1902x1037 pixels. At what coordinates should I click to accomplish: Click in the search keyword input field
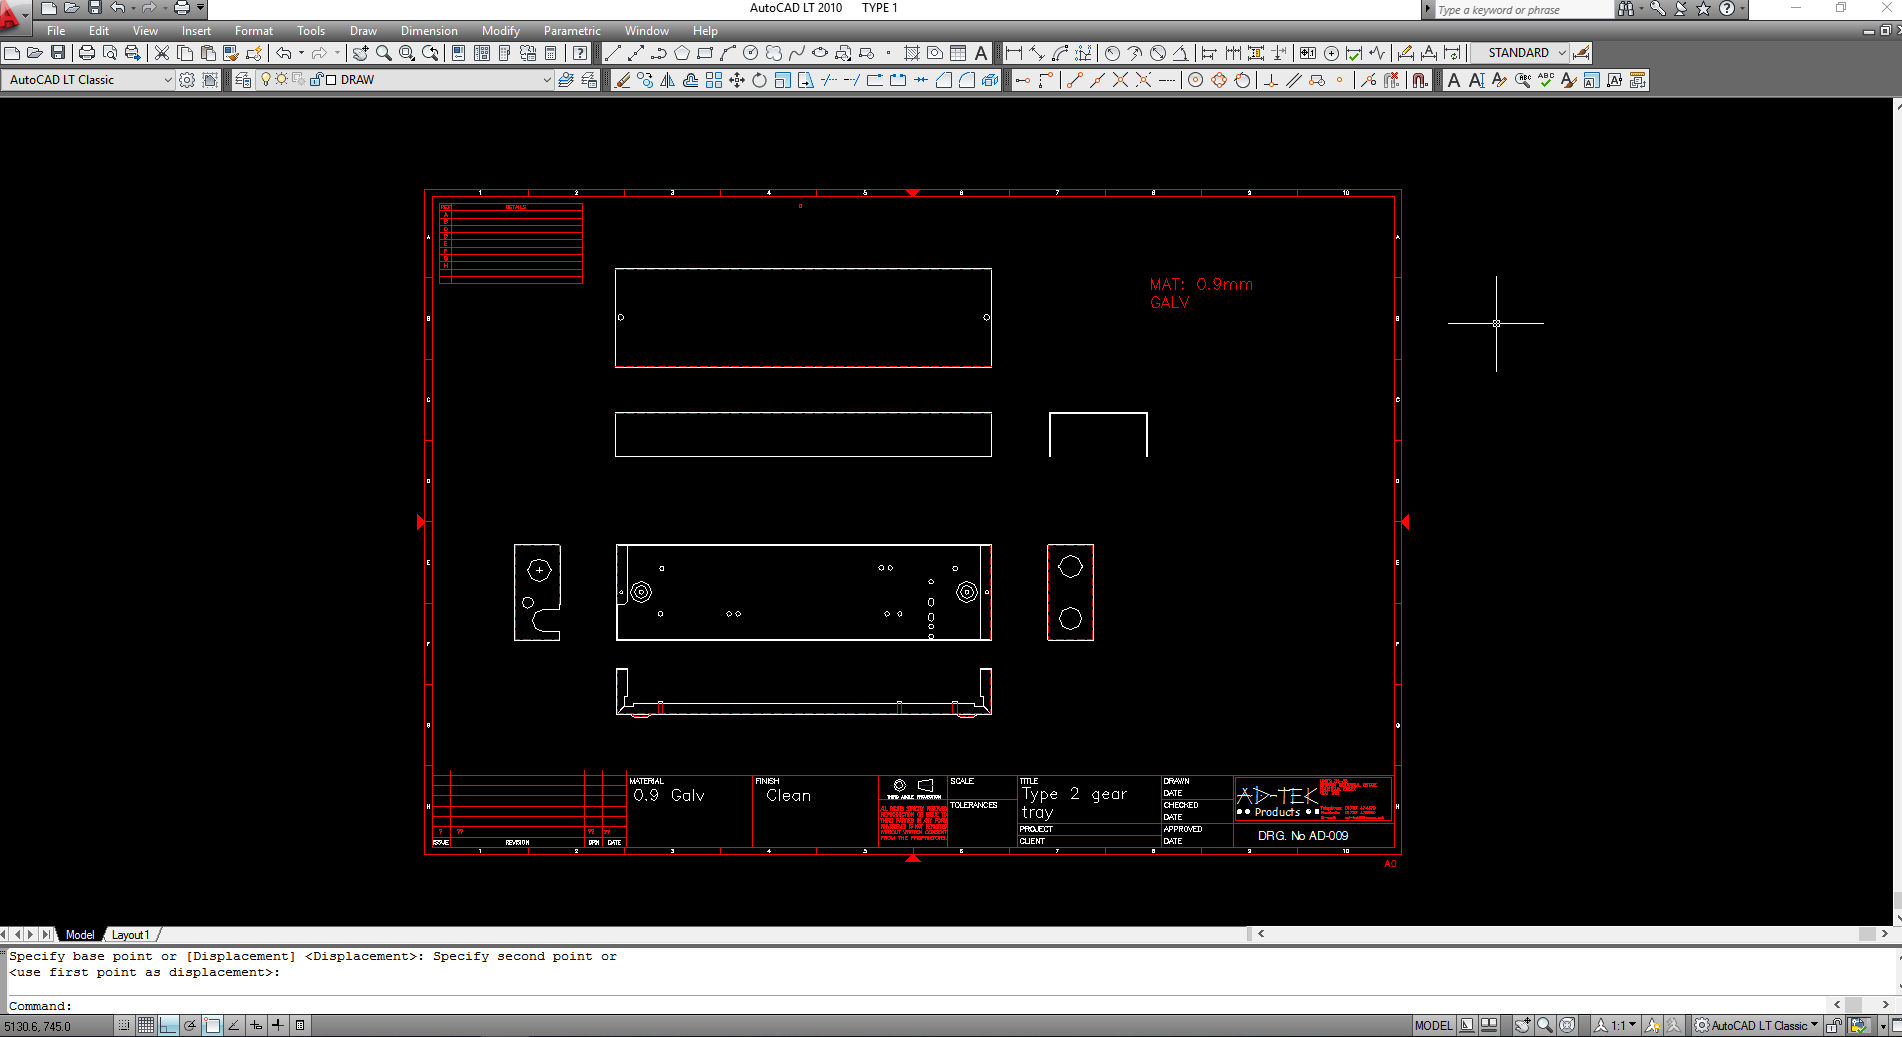pos(1522,10)
